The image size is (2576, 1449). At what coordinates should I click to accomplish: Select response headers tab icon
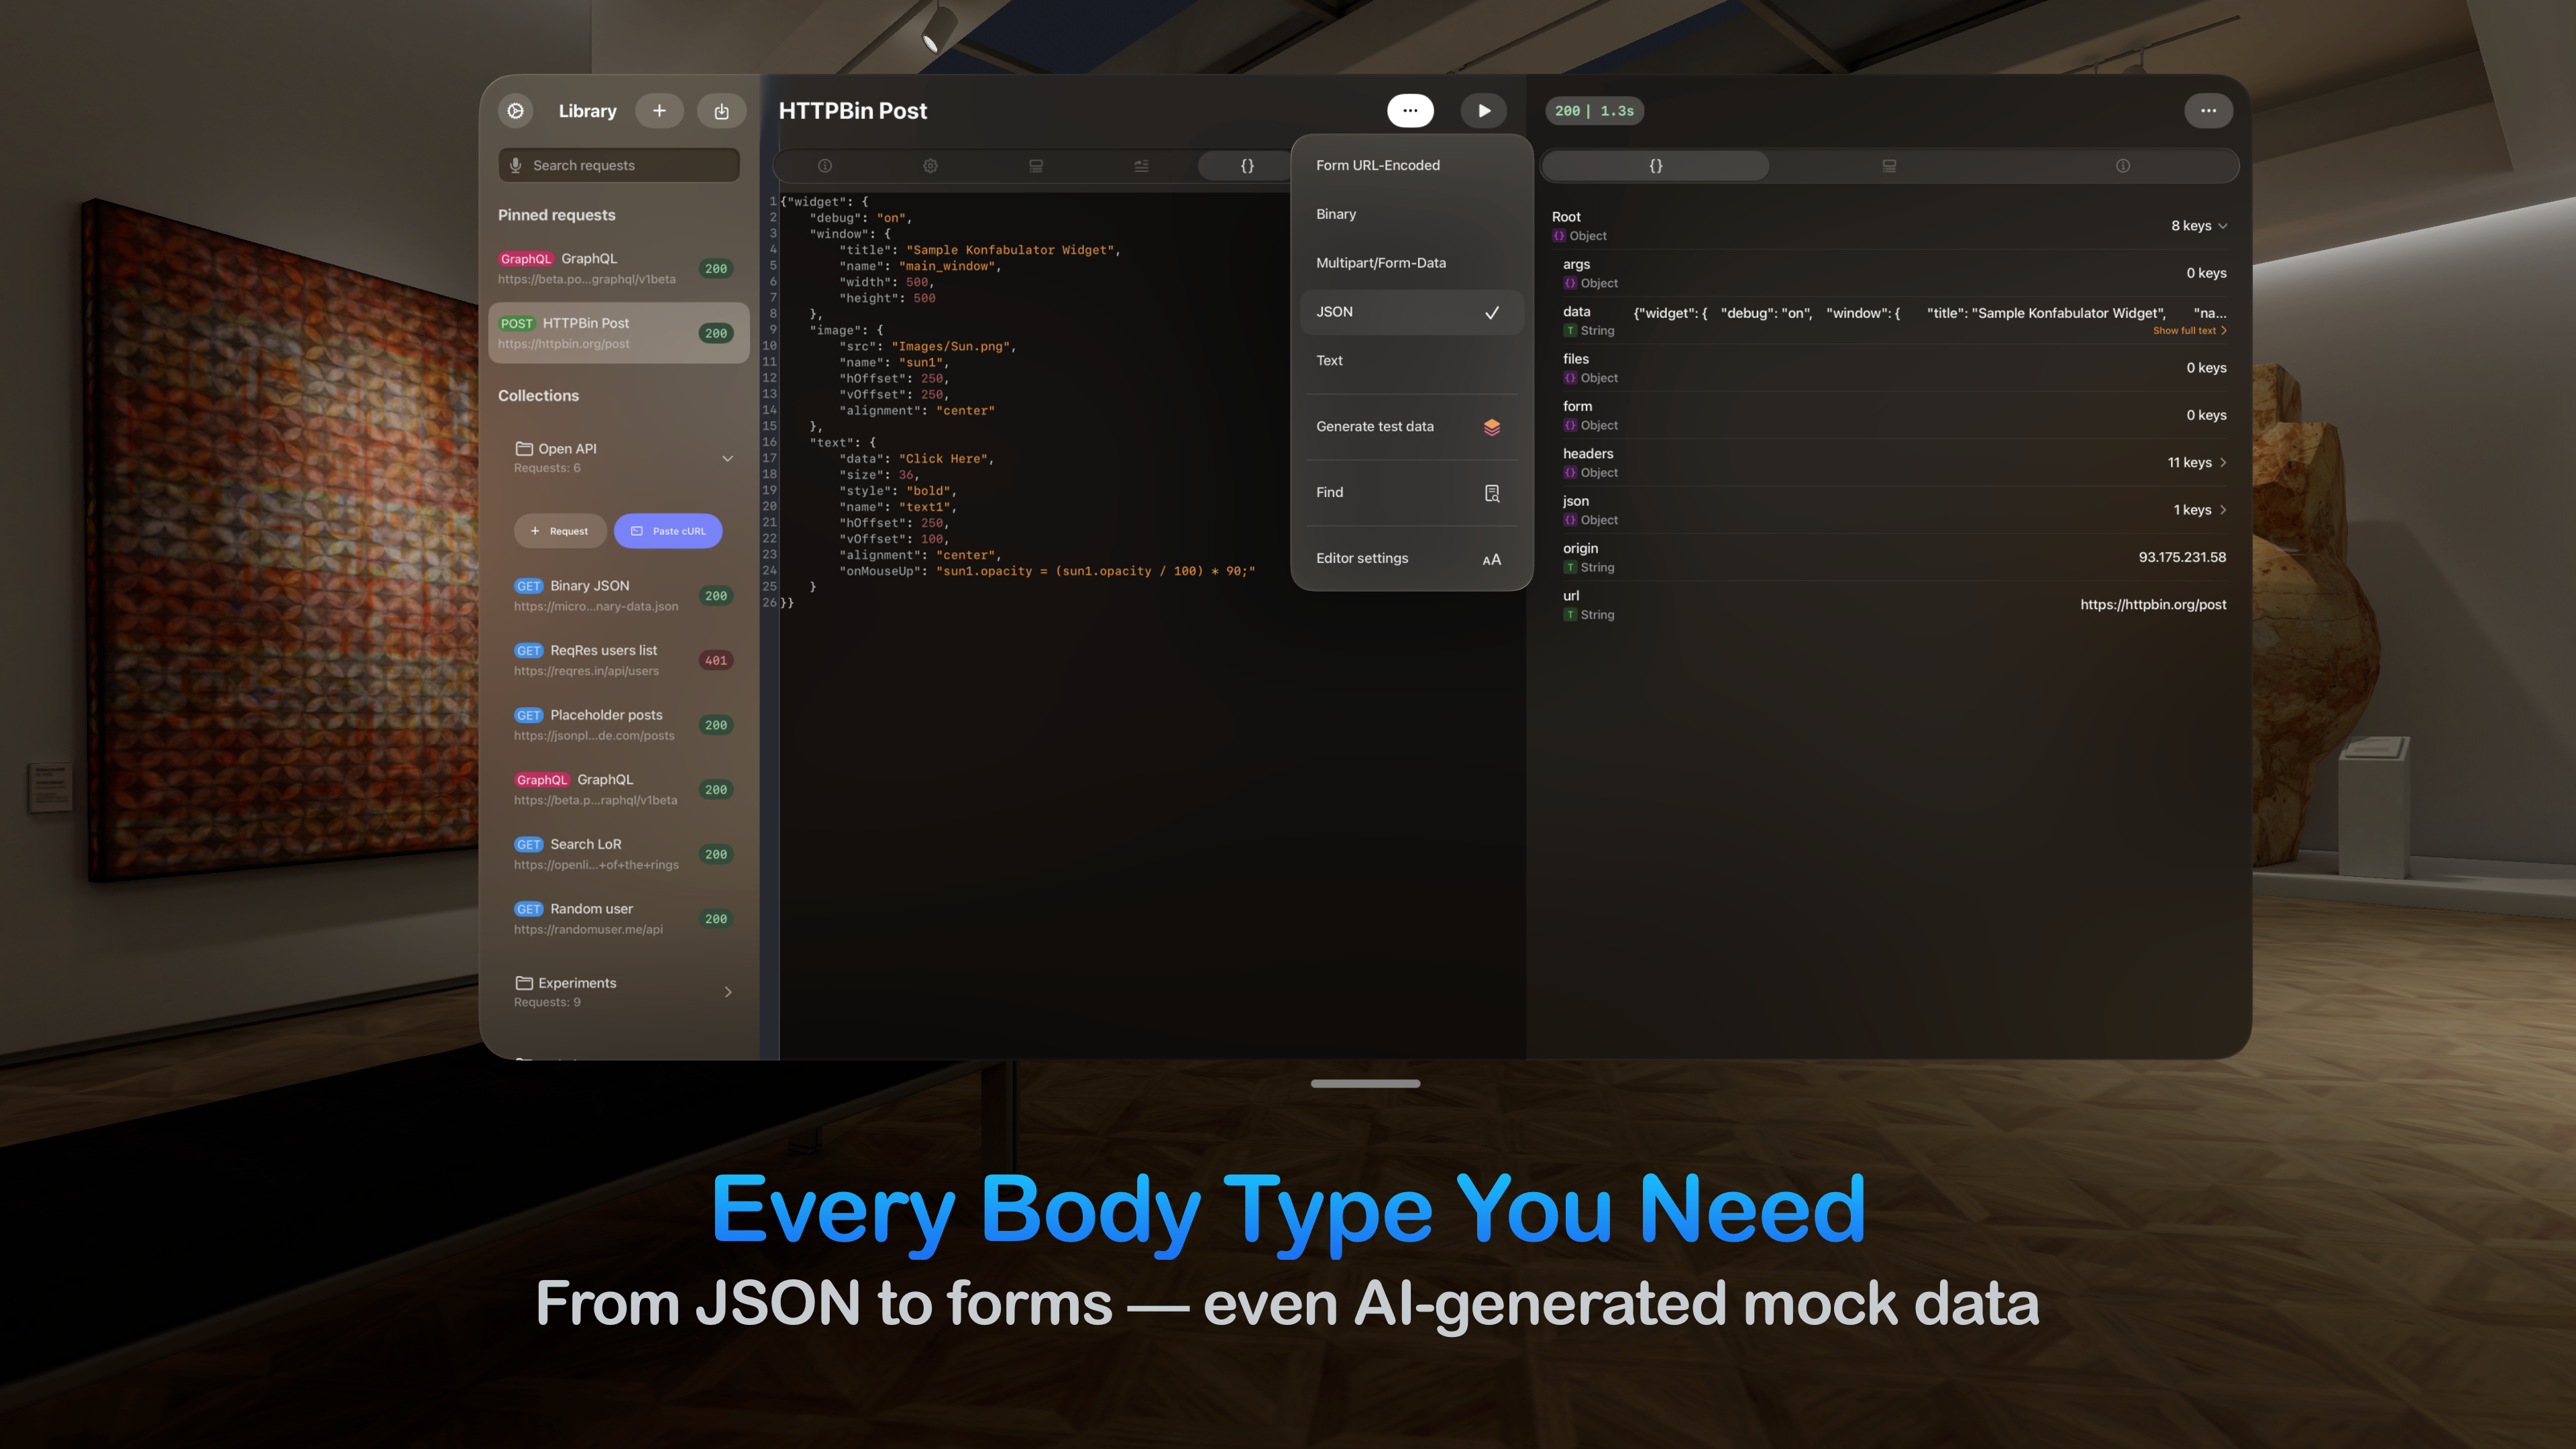1889,166
